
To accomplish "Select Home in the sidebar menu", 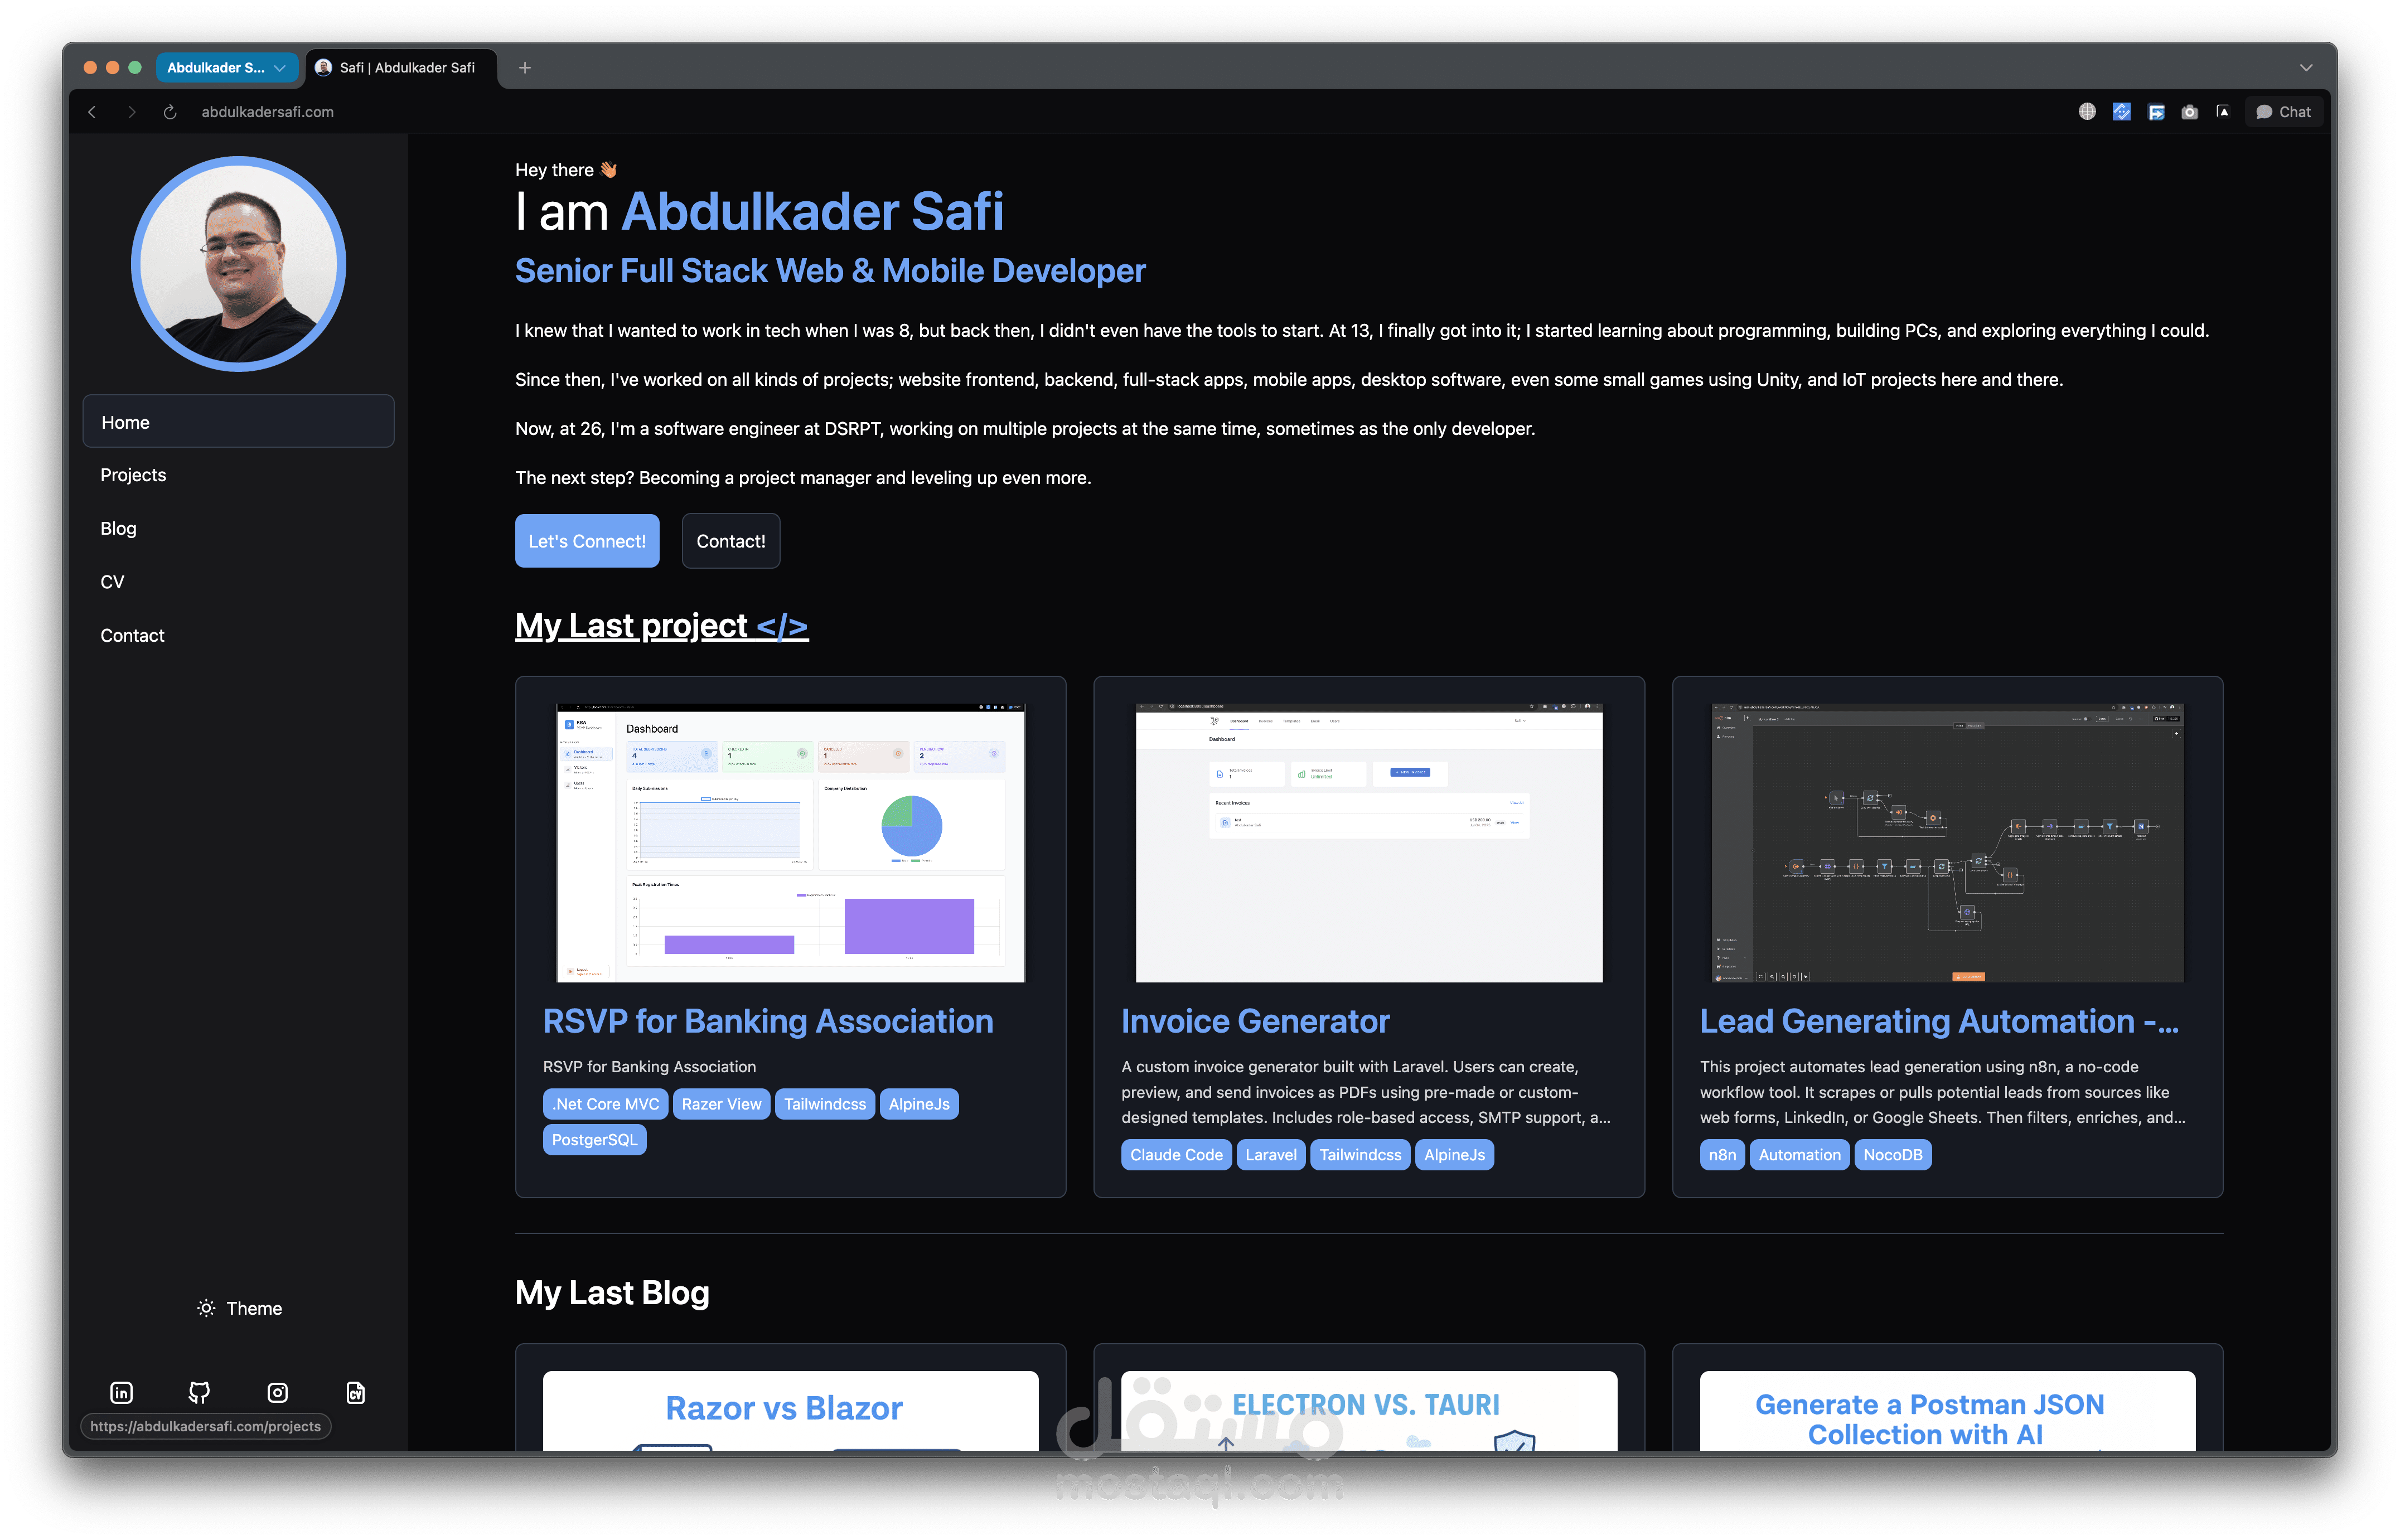I will coord(238,422).
